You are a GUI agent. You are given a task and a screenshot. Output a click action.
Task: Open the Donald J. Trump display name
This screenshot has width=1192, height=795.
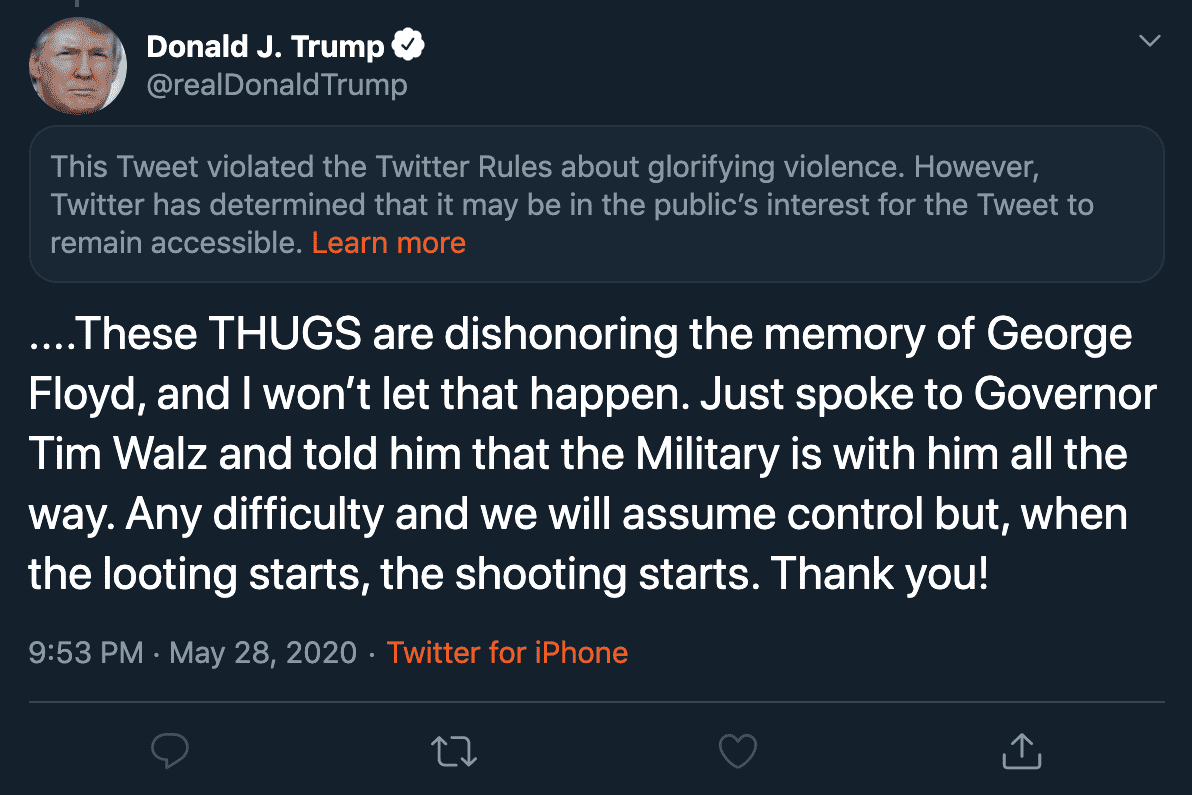265,46
